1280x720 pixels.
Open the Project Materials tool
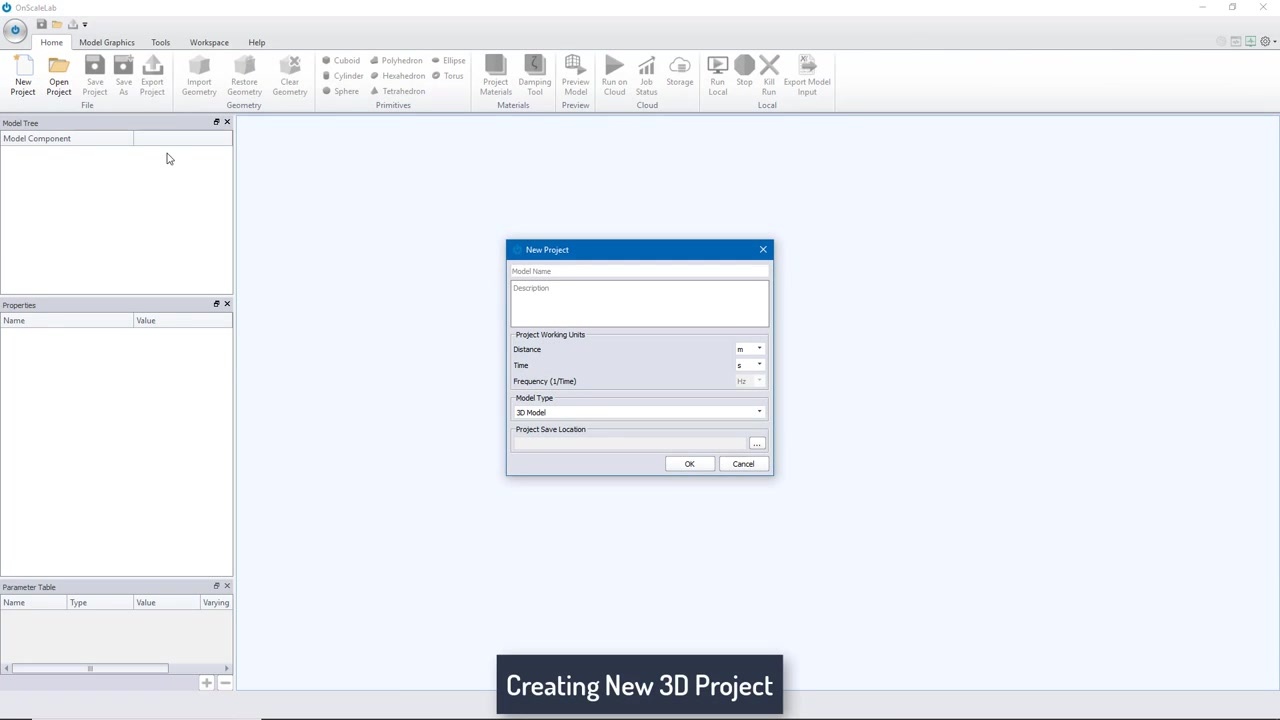(495, 76)
